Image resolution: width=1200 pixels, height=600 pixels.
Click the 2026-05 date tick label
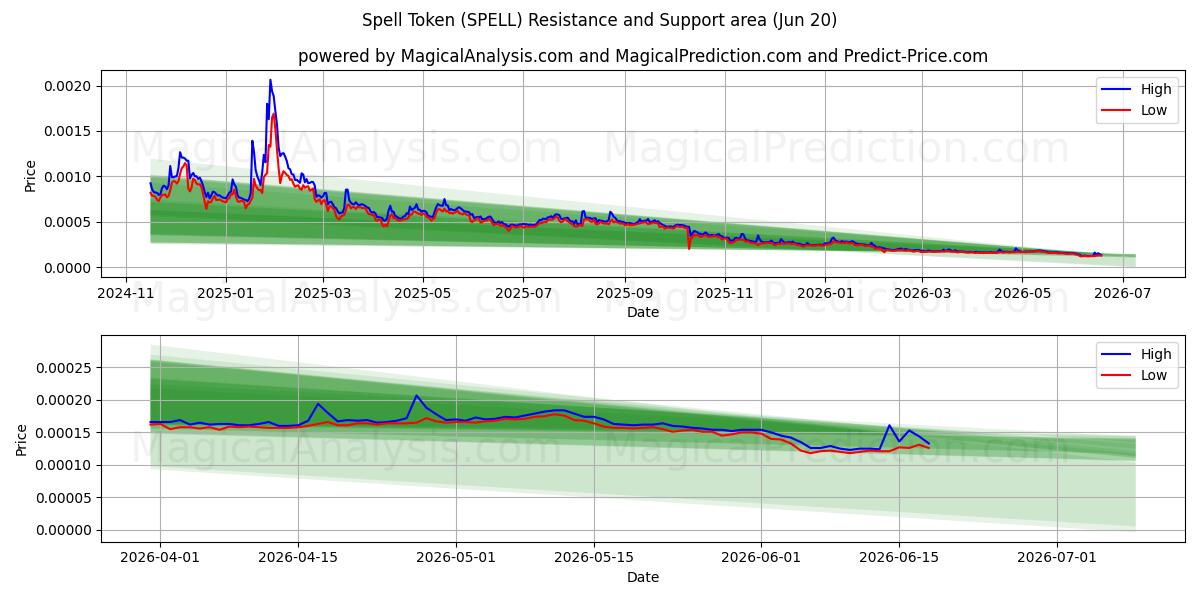1021,293
